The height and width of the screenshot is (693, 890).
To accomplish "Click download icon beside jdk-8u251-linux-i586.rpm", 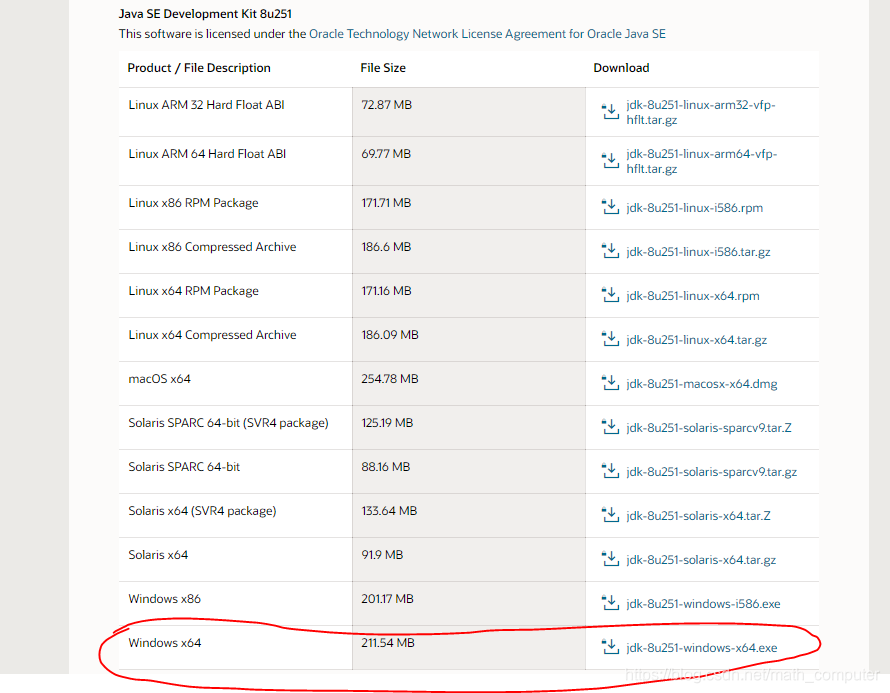I will coord(610,207).
